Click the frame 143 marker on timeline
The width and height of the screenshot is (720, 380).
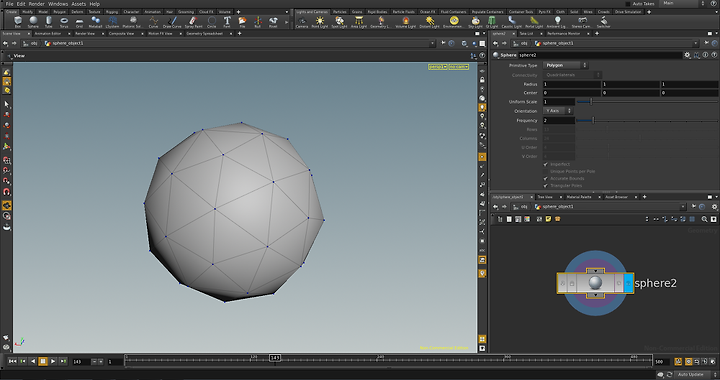click(275, 358)
